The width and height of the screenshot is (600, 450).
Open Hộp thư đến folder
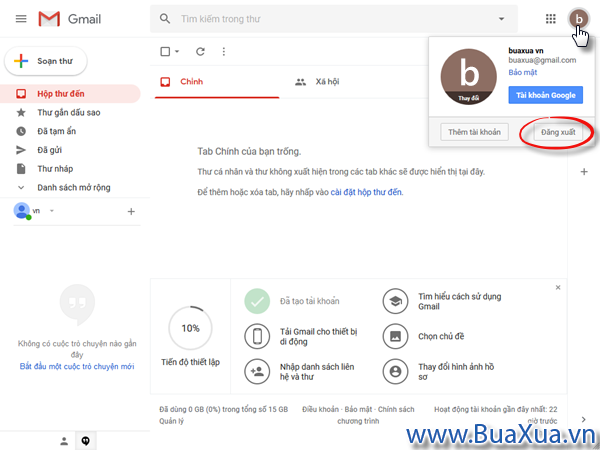[x=70, y=94]
